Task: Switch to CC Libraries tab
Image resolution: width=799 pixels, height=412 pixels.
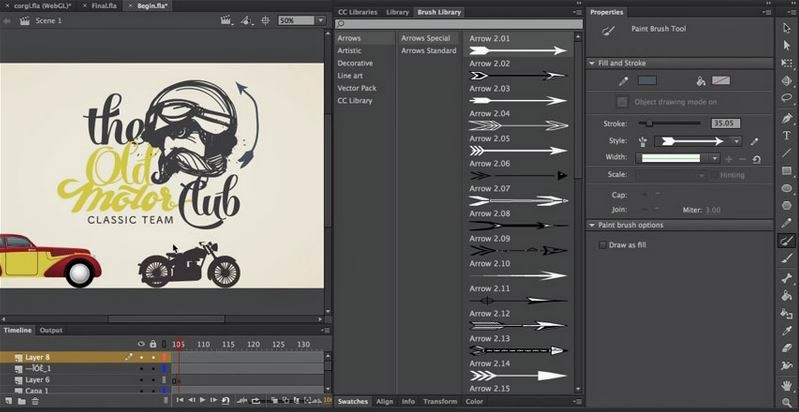Action: (358, 12)
